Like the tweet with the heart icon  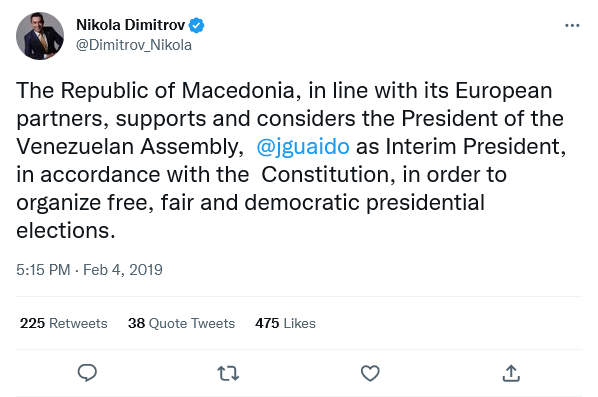click(x=370, y=373)
